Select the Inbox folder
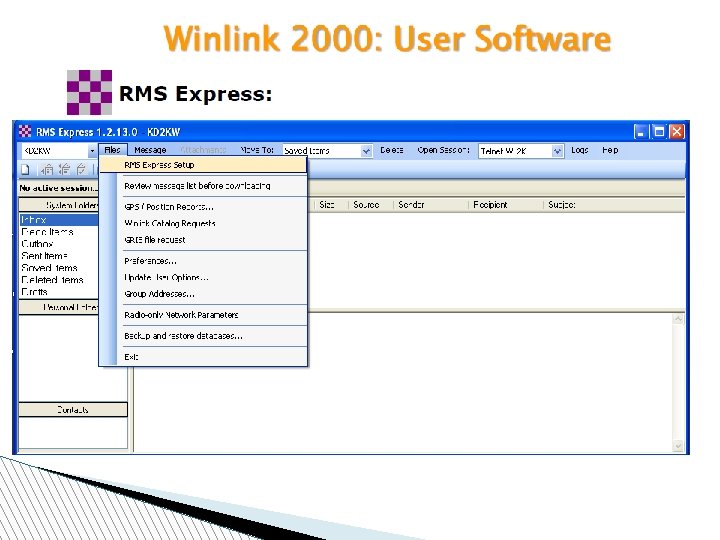720x540 pixels. coord(59,219)
